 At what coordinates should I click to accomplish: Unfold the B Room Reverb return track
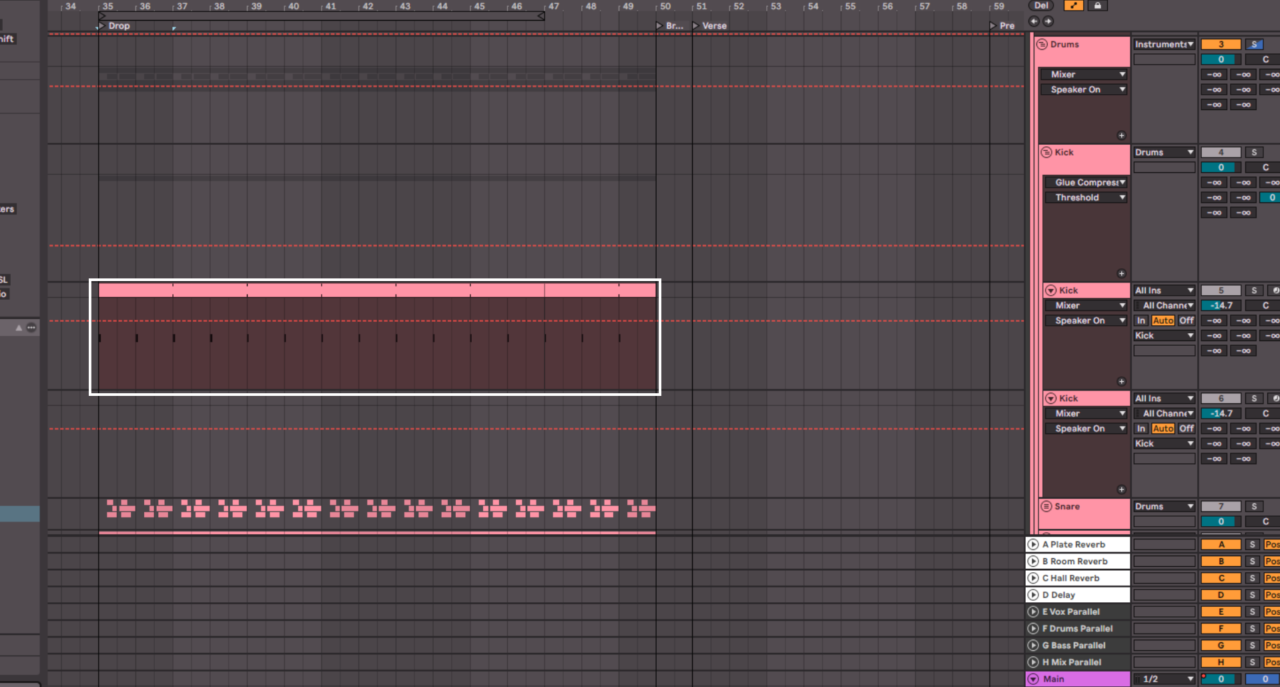1033,561
